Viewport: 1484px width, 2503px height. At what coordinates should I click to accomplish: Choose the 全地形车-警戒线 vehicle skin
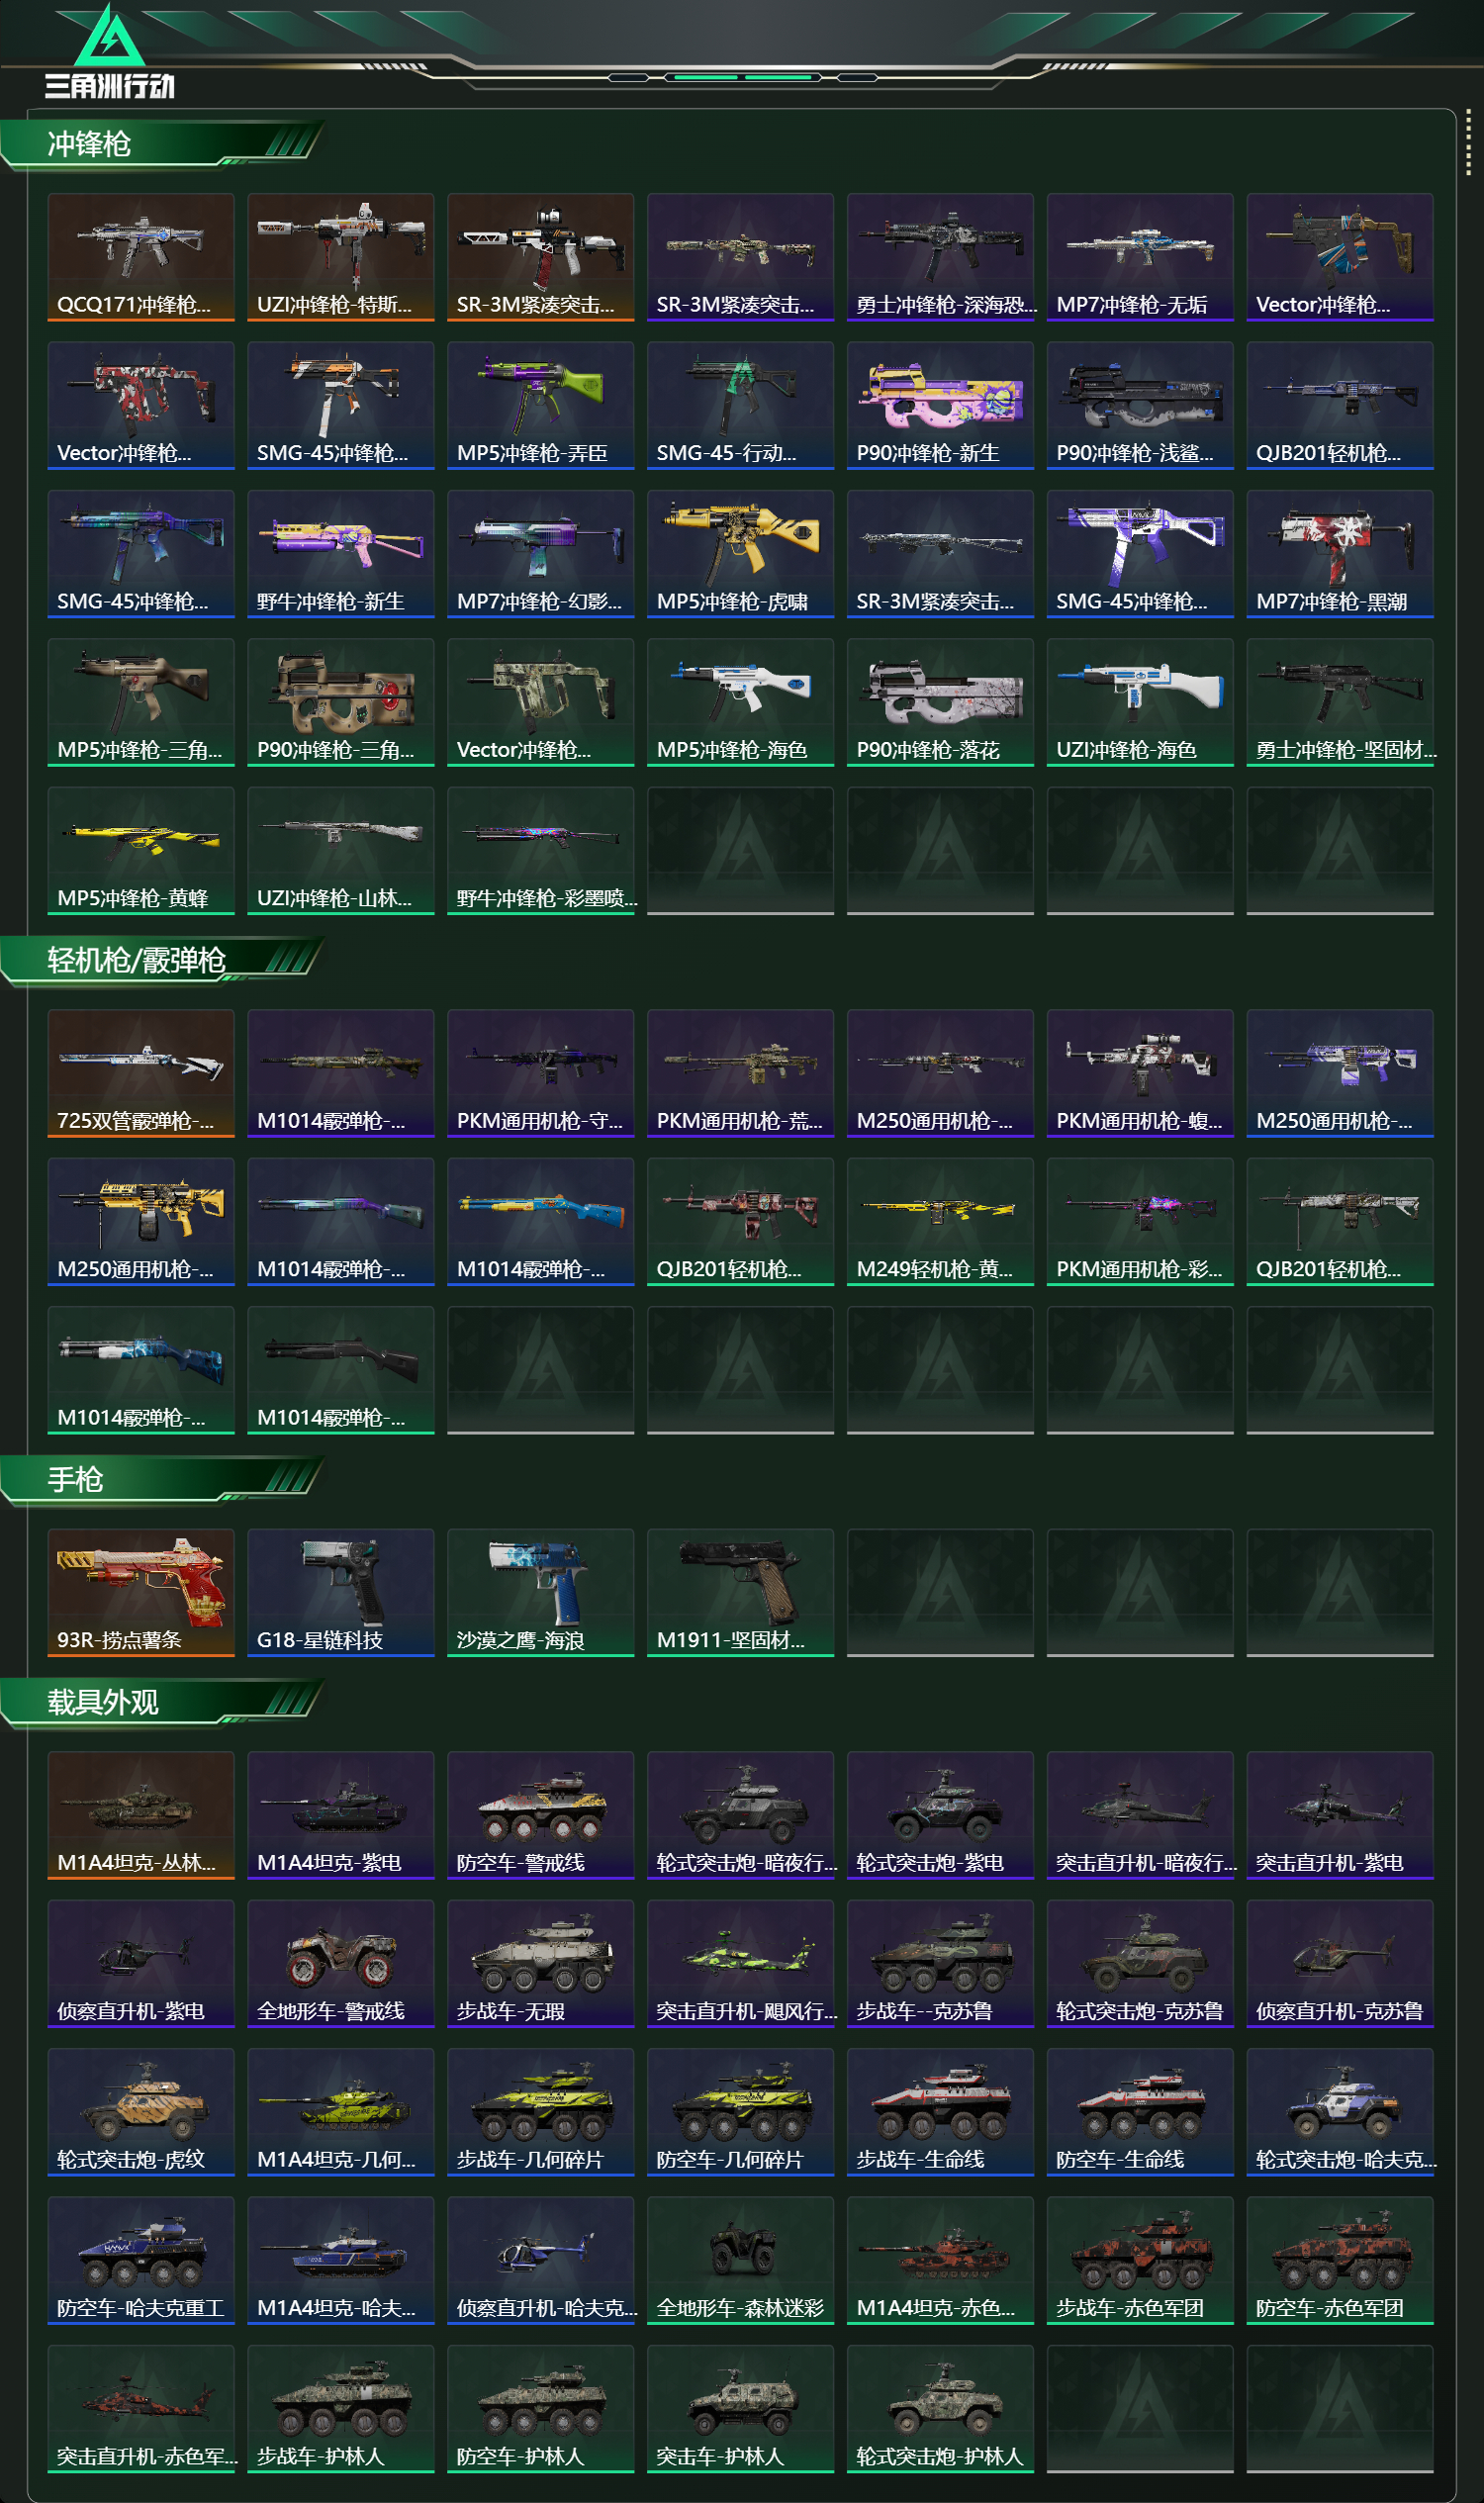click(x=341, y=1964)
